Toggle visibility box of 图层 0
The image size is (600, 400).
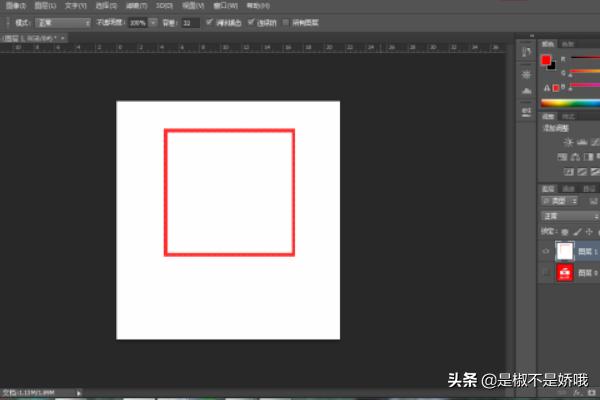[x=546, y=273]
